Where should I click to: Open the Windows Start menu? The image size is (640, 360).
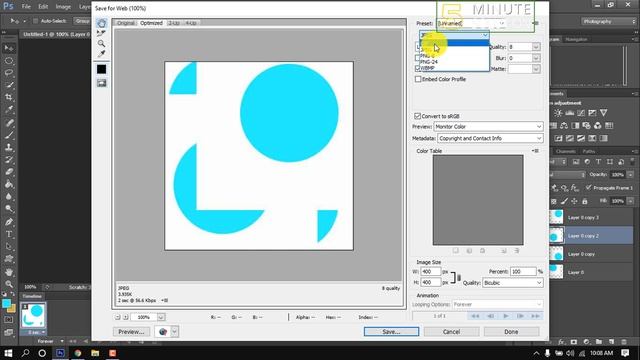click(8, 353)
